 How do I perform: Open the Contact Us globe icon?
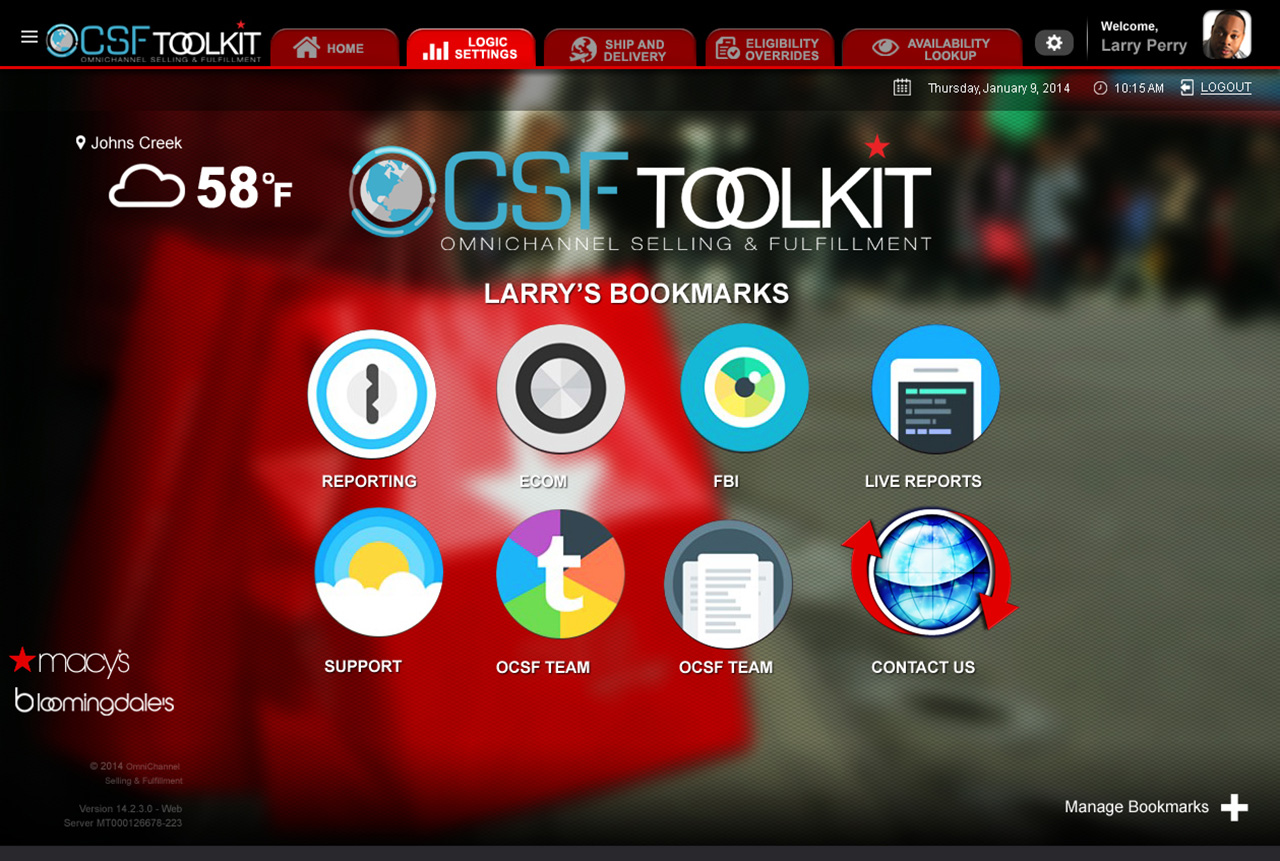[x=930, y=572]
